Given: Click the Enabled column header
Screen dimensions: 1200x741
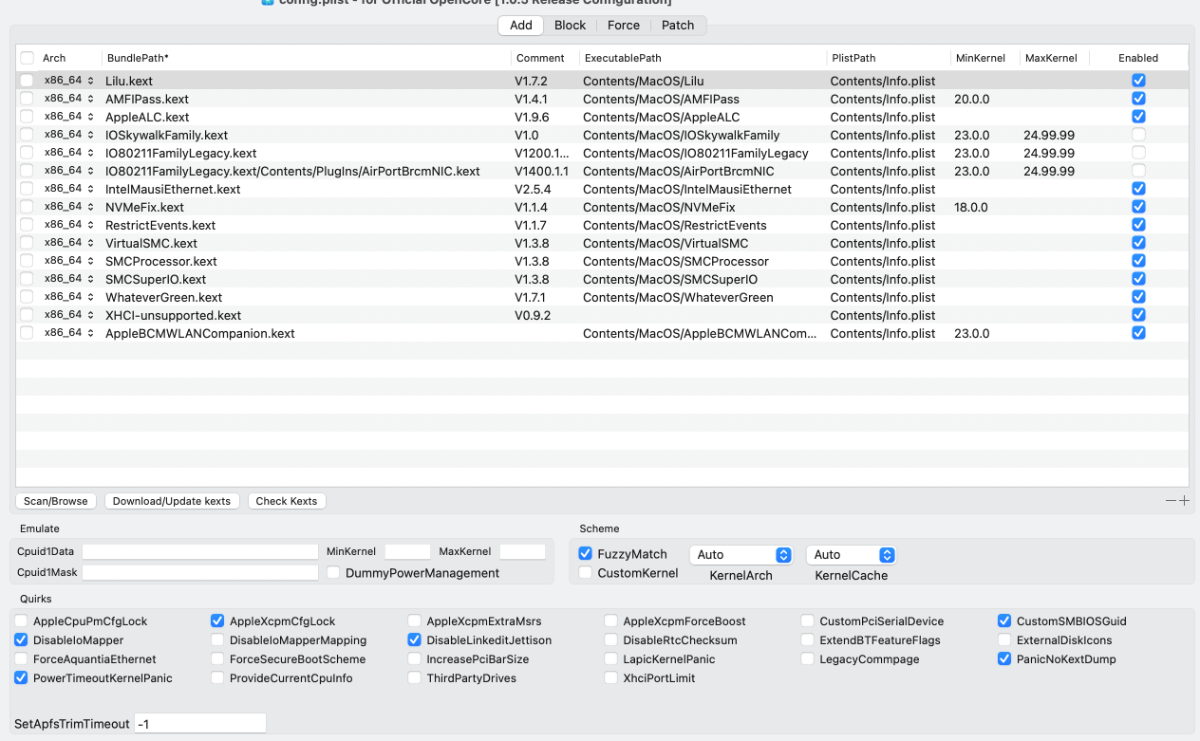Looking at the screenshot, I should [1138, 58].
